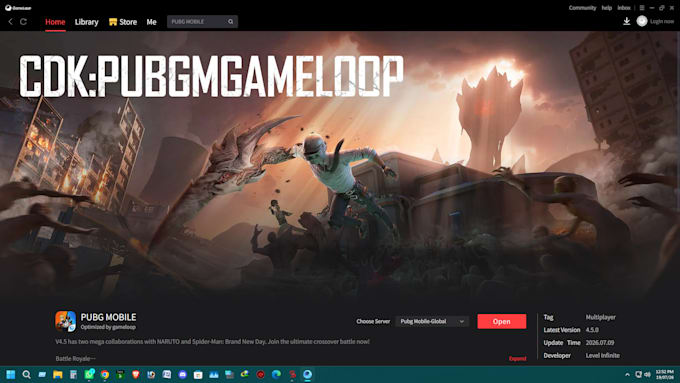Open Windows taskbar search
The height and width of the screenshot is (383, 680).
click(x=26, y=374)
